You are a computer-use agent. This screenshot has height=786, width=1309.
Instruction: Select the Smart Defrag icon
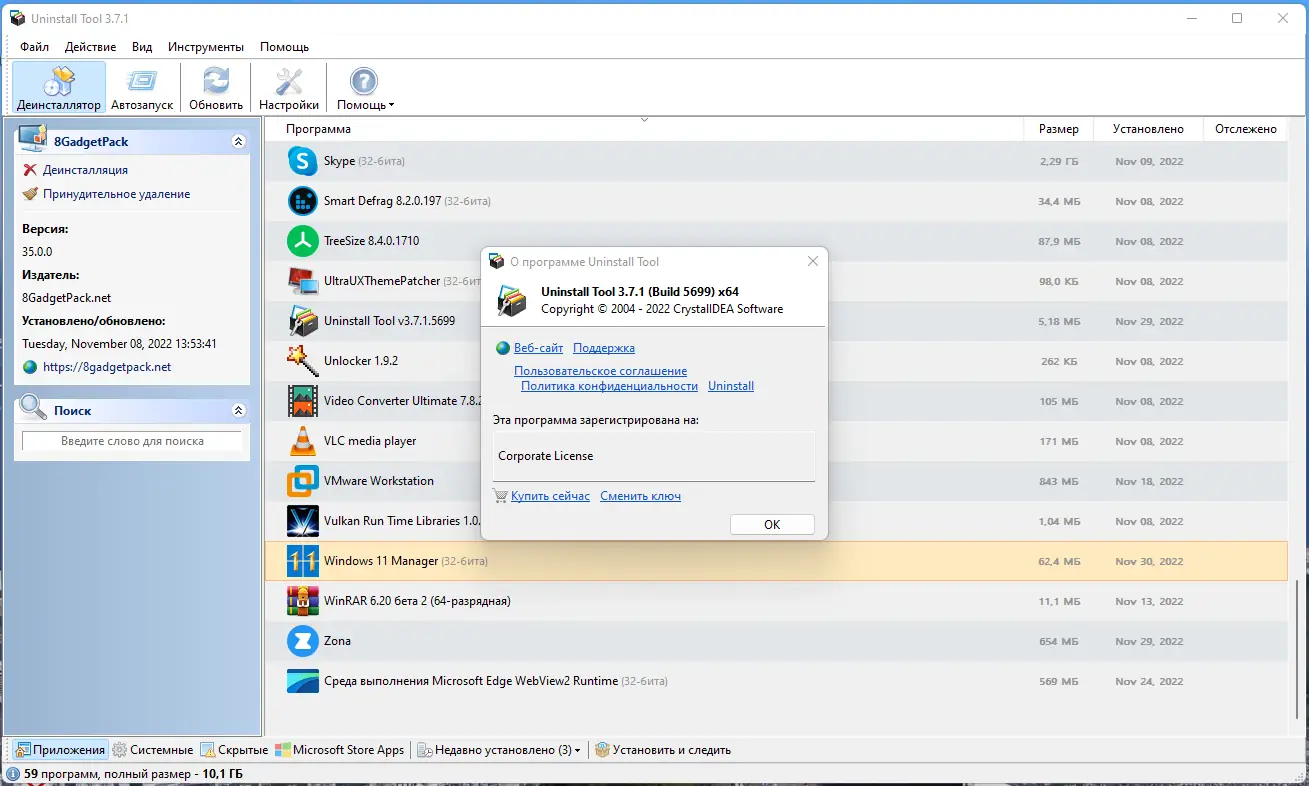[302, 201]
